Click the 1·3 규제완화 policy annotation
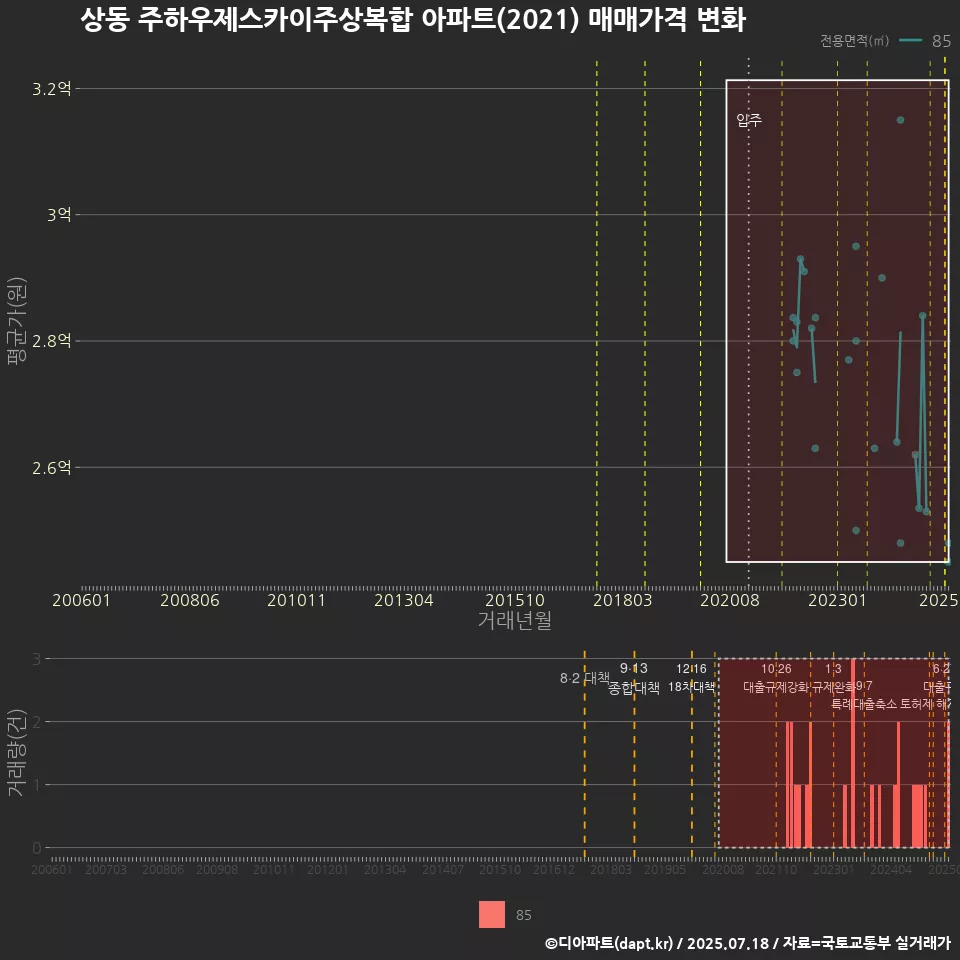The height and width of the screenshot is (960, 960). [833, 678]
